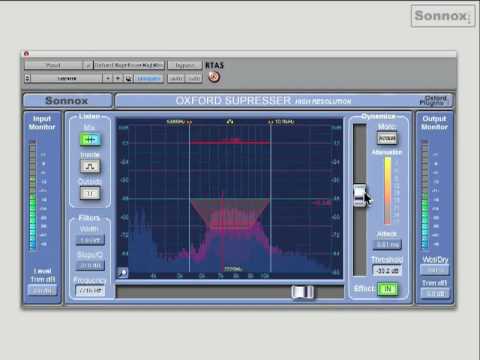480x360 pixels.
Task: Click the red center frequency line on the graph
Action: [x=223, y=233]
